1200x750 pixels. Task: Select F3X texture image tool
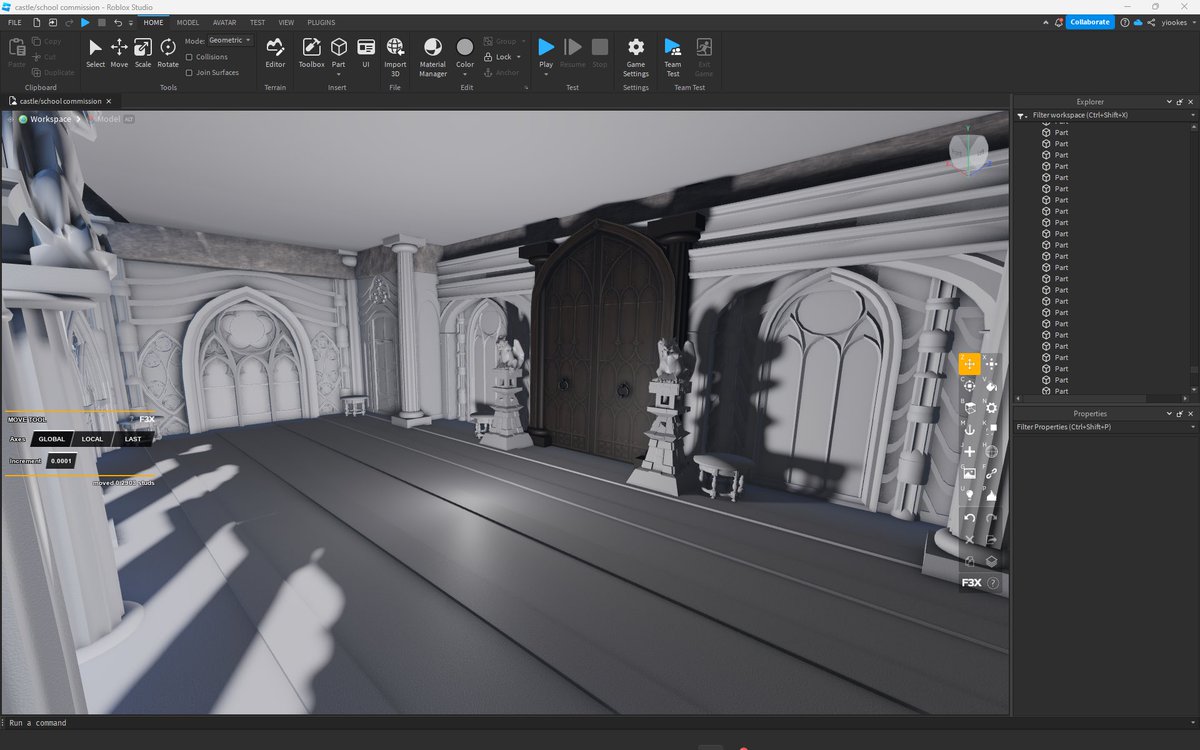(969, 474)
